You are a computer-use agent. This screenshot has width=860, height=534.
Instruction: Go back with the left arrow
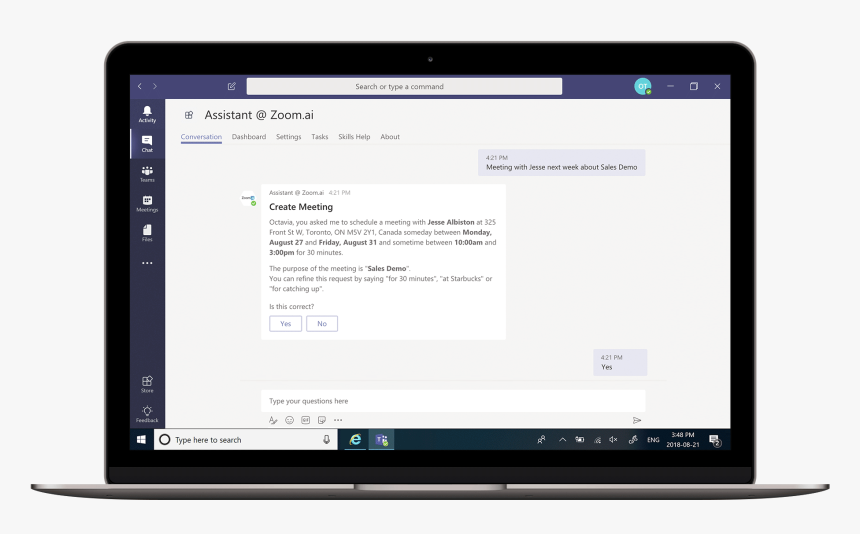(x=140, y=86)
